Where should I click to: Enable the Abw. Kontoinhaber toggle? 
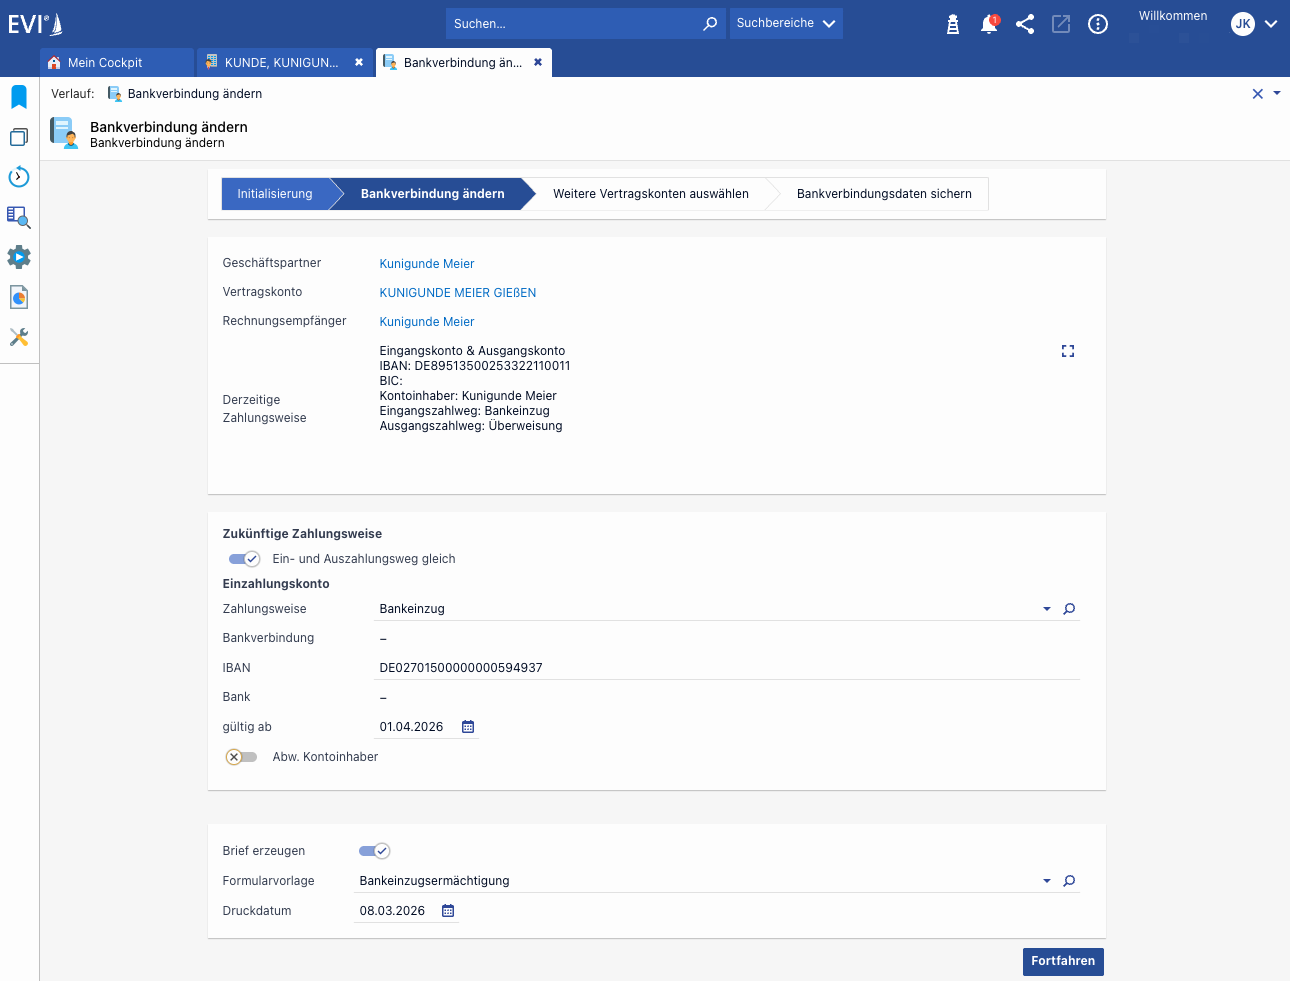pos(241,757)
